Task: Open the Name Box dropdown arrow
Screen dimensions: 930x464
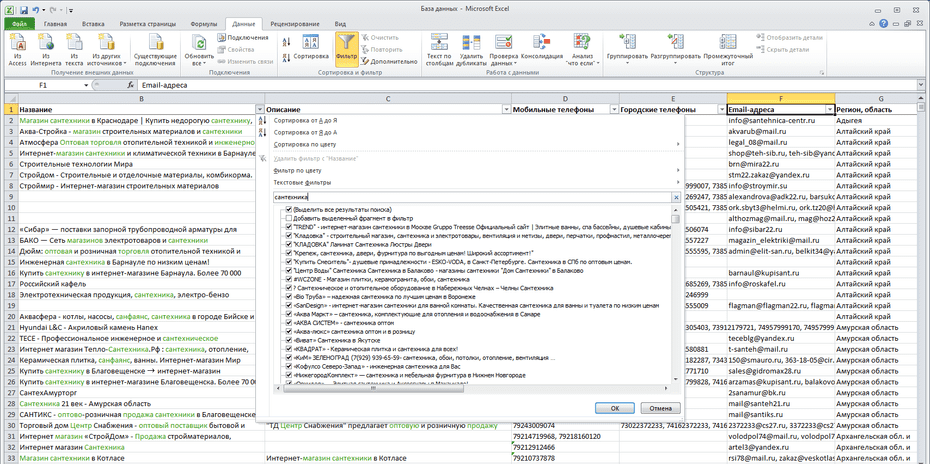Action: [87, 85]
